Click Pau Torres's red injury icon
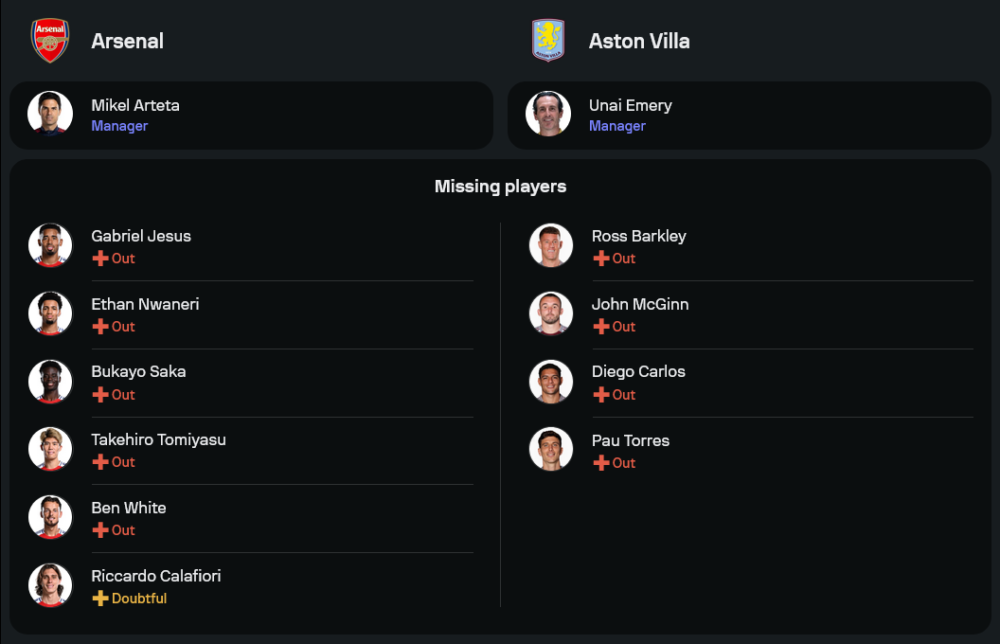1000x644 pixels. 601,463
